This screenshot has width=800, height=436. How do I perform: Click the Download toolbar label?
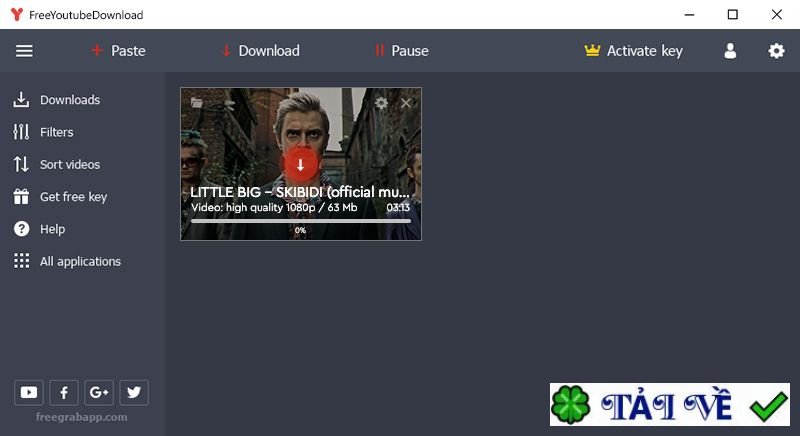pos(269,51)
